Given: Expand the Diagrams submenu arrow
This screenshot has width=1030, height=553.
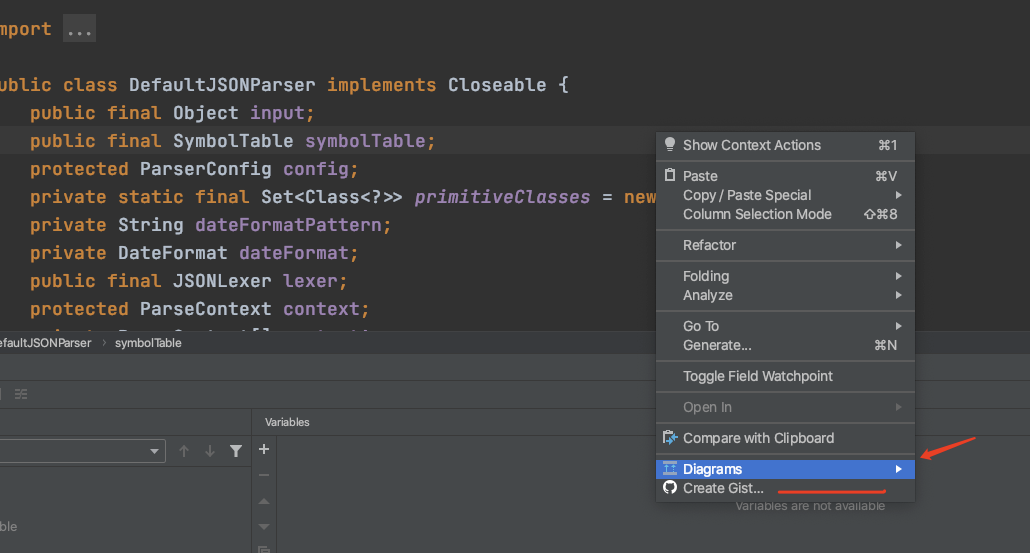Looking at the screenshot, I should point(898,469).
